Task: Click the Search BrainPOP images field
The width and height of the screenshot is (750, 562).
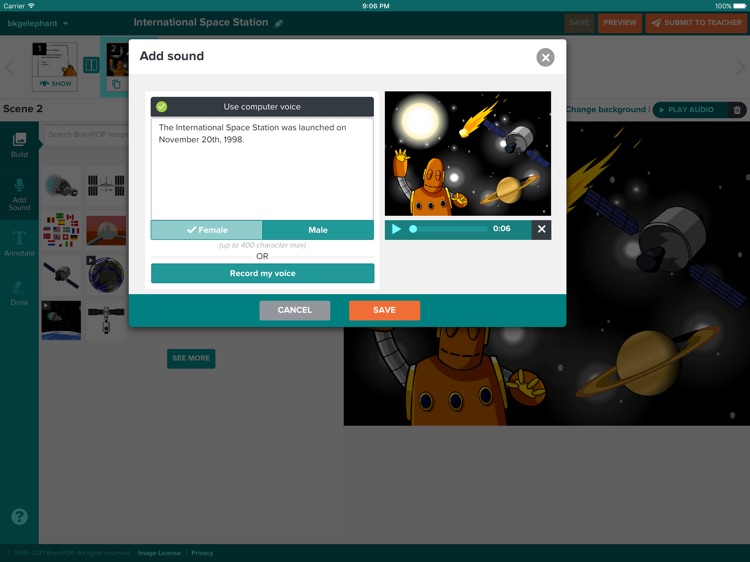Action: click(x=87, y=134)
